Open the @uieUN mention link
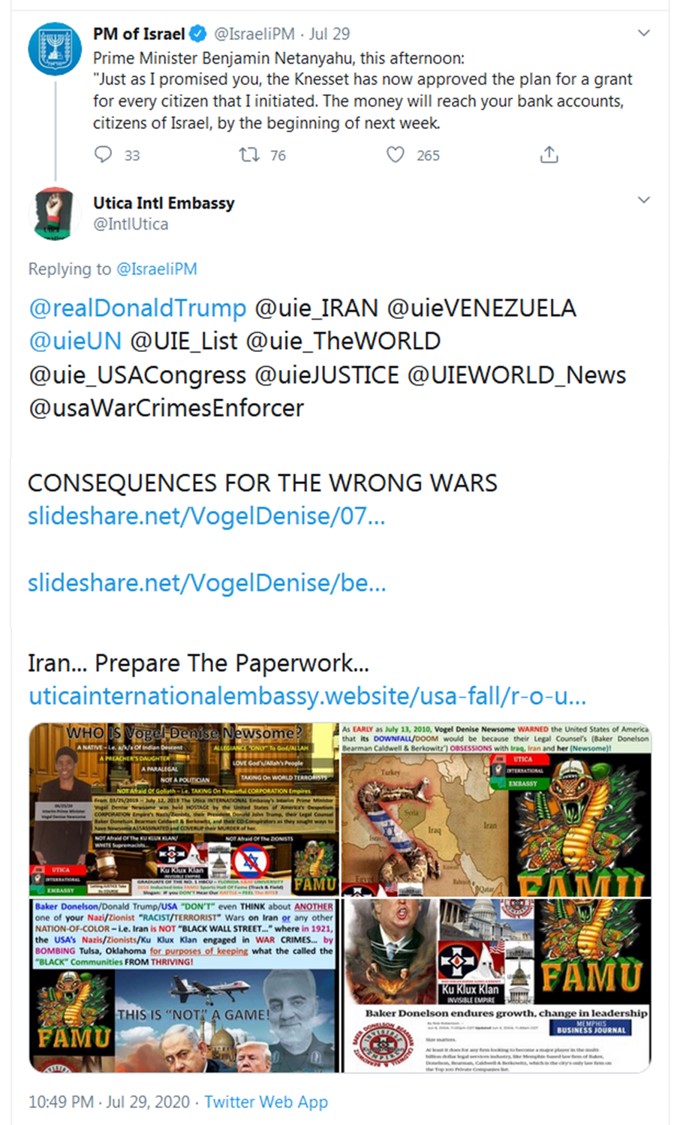 [x=75, y=341]
